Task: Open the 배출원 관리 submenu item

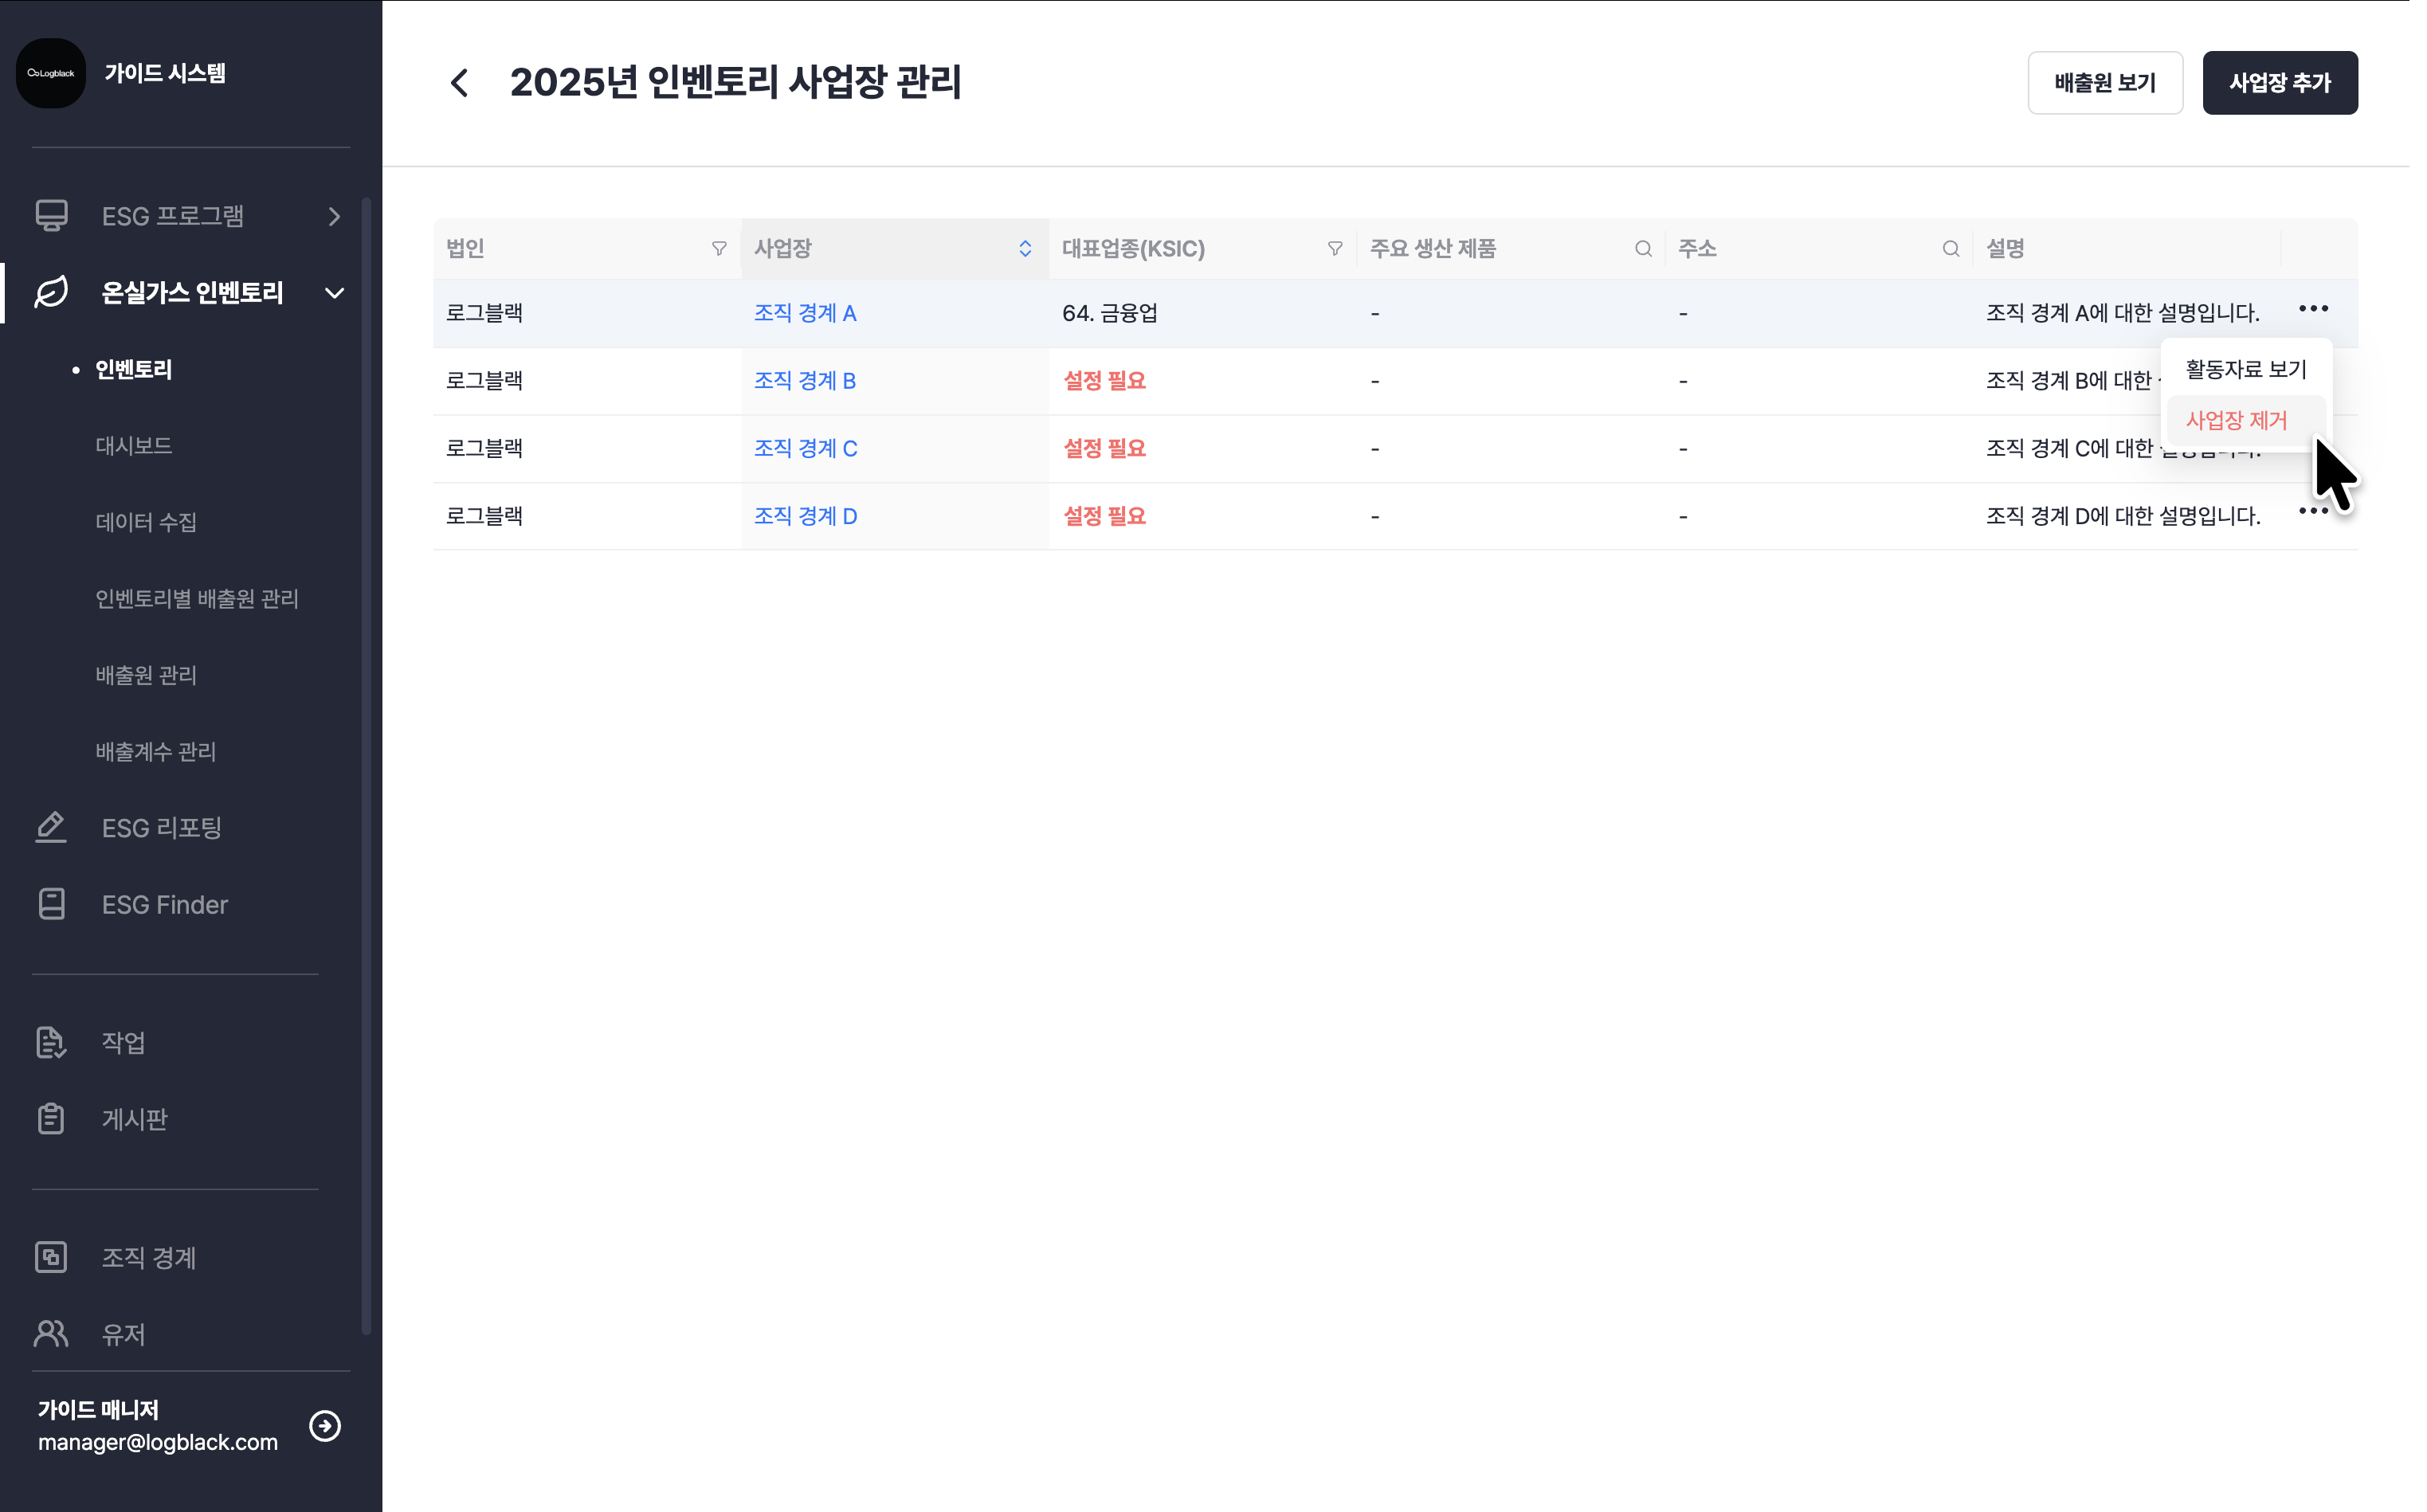Action: click(146, 675)
